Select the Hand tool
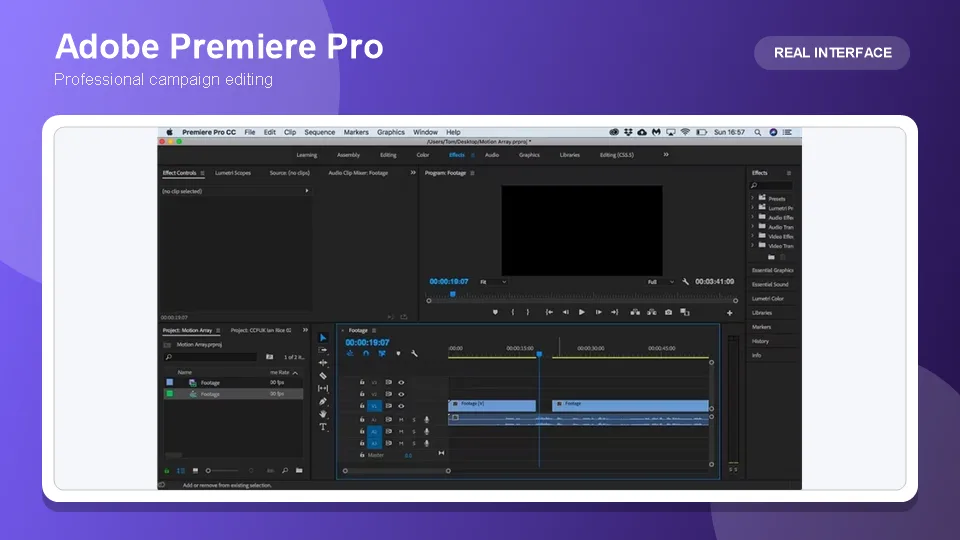 [x=323, y=414]
